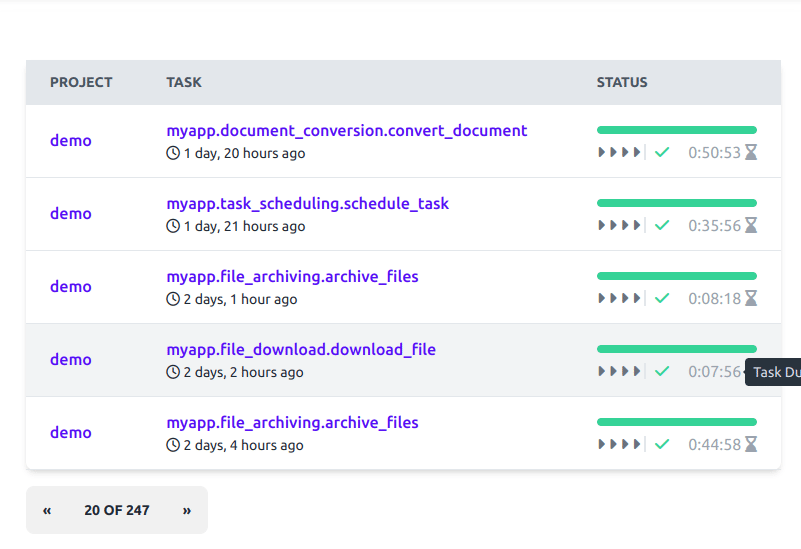Go to next page with » button
Image resolution: width=801 pixels, height=549 pixels.
(187, 510)
